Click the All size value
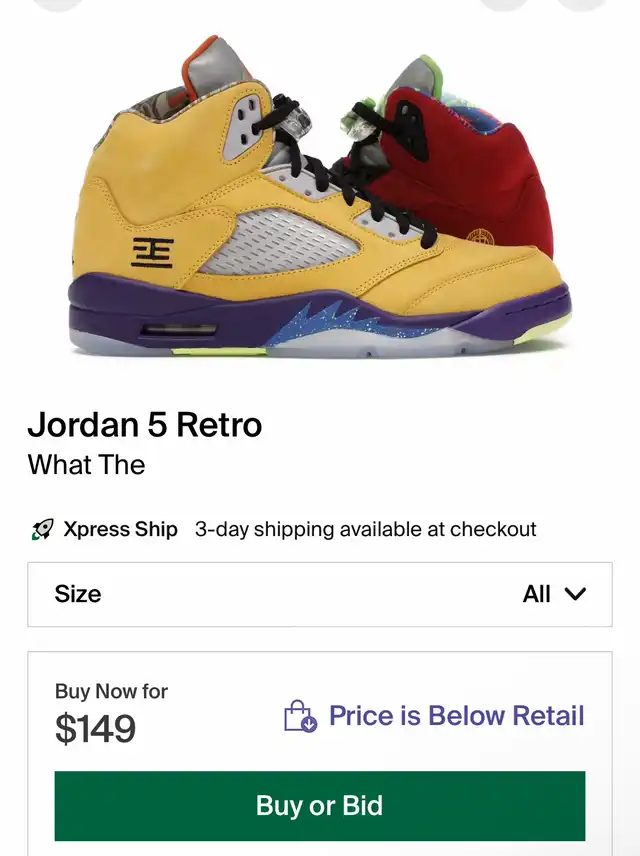 536,594
